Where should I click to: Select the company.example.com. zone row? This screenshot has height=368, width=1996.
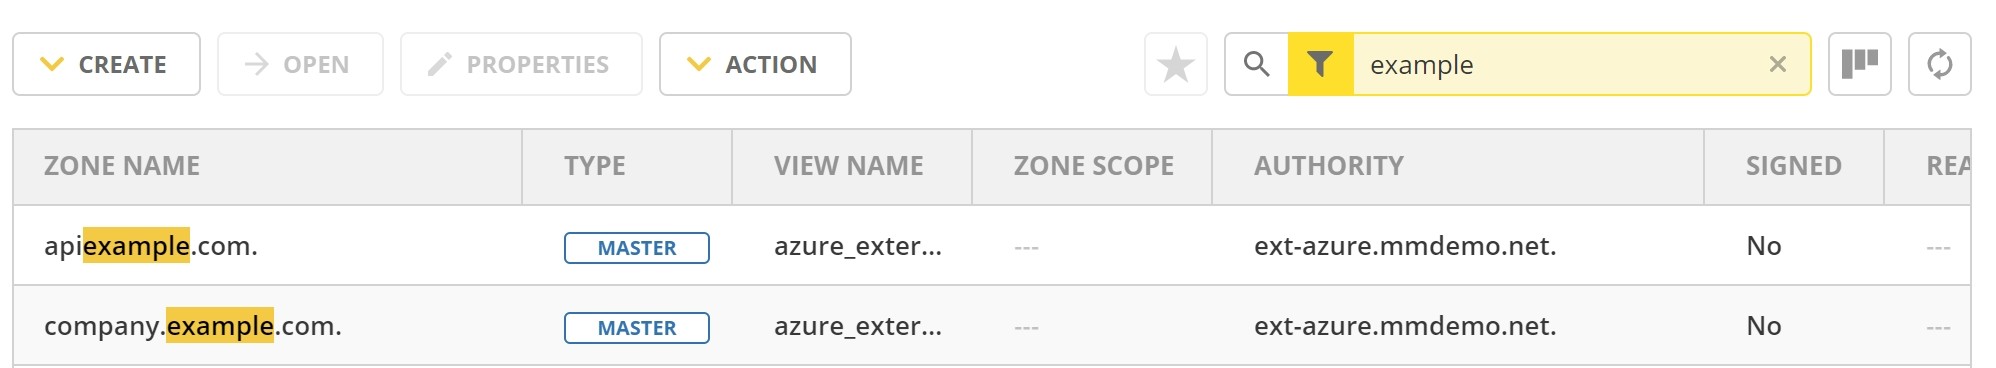(991, 326)
